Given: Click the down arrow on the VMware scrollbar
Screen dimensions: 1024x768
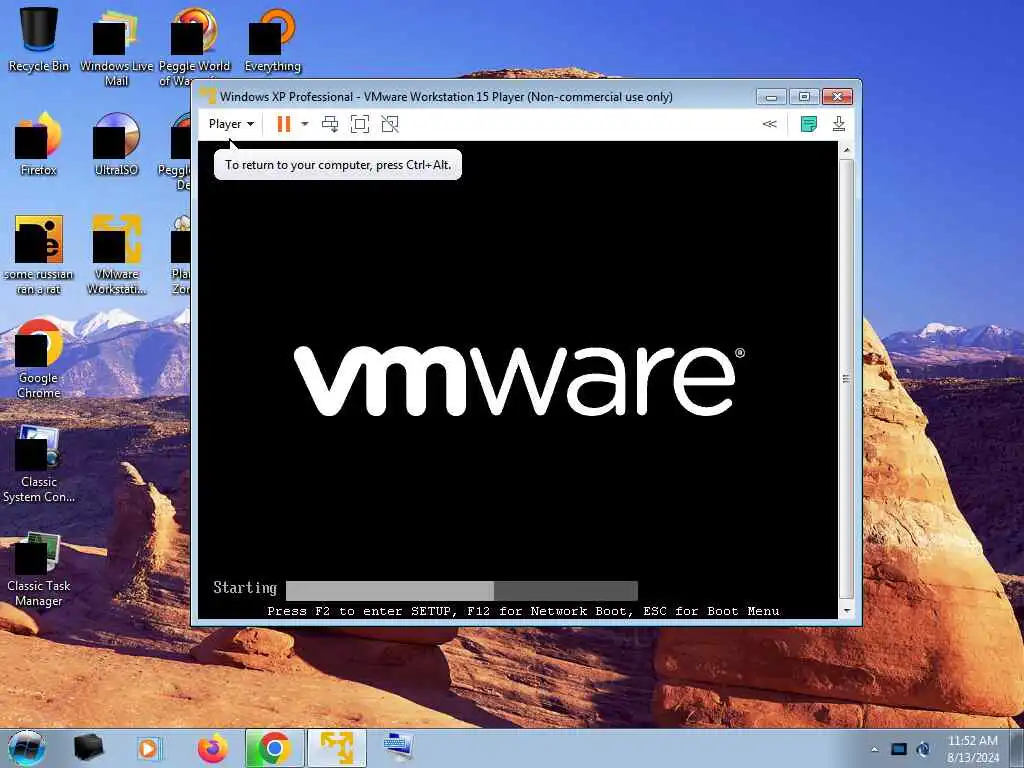Looking at the screenshot, I should [846, 611].
